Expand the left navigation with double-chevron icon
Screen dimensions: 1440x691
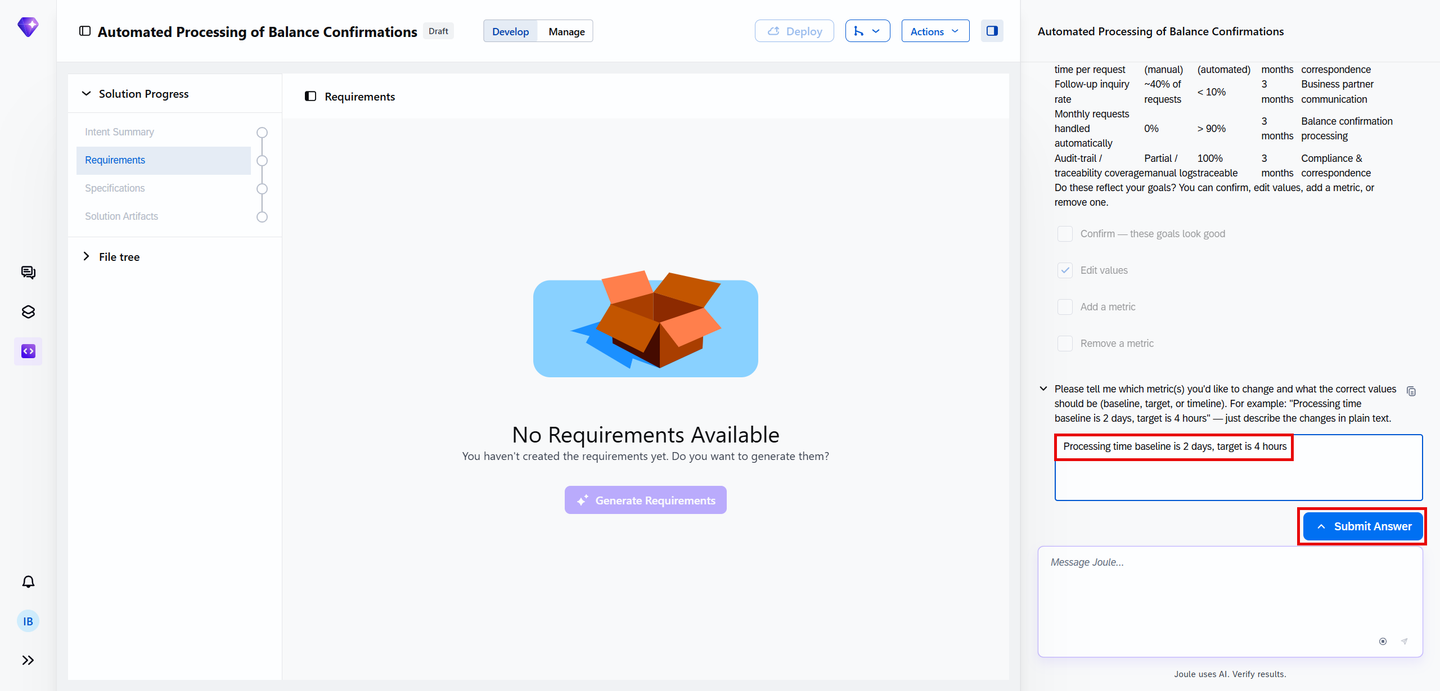click(28, 660)
